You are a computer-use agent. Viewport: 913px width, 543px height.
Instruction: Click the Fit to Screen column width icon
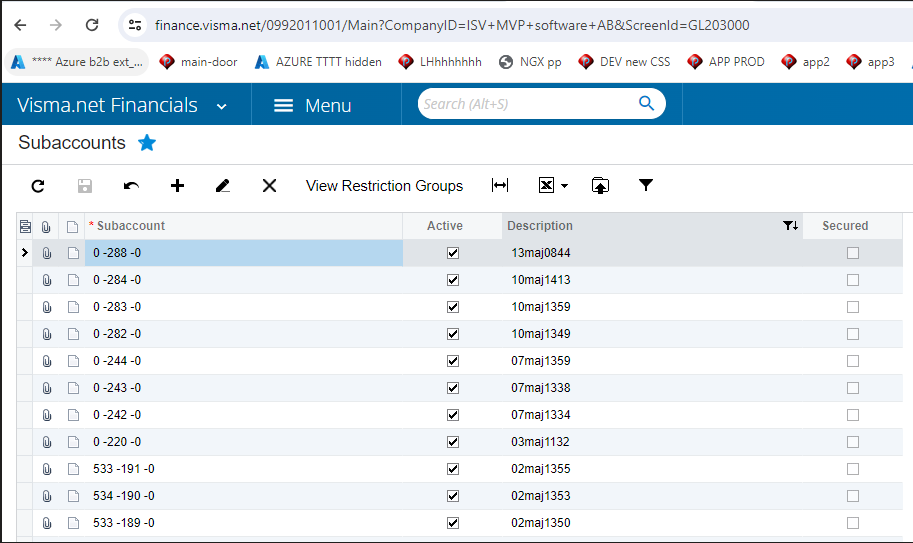tap(500, 185)
